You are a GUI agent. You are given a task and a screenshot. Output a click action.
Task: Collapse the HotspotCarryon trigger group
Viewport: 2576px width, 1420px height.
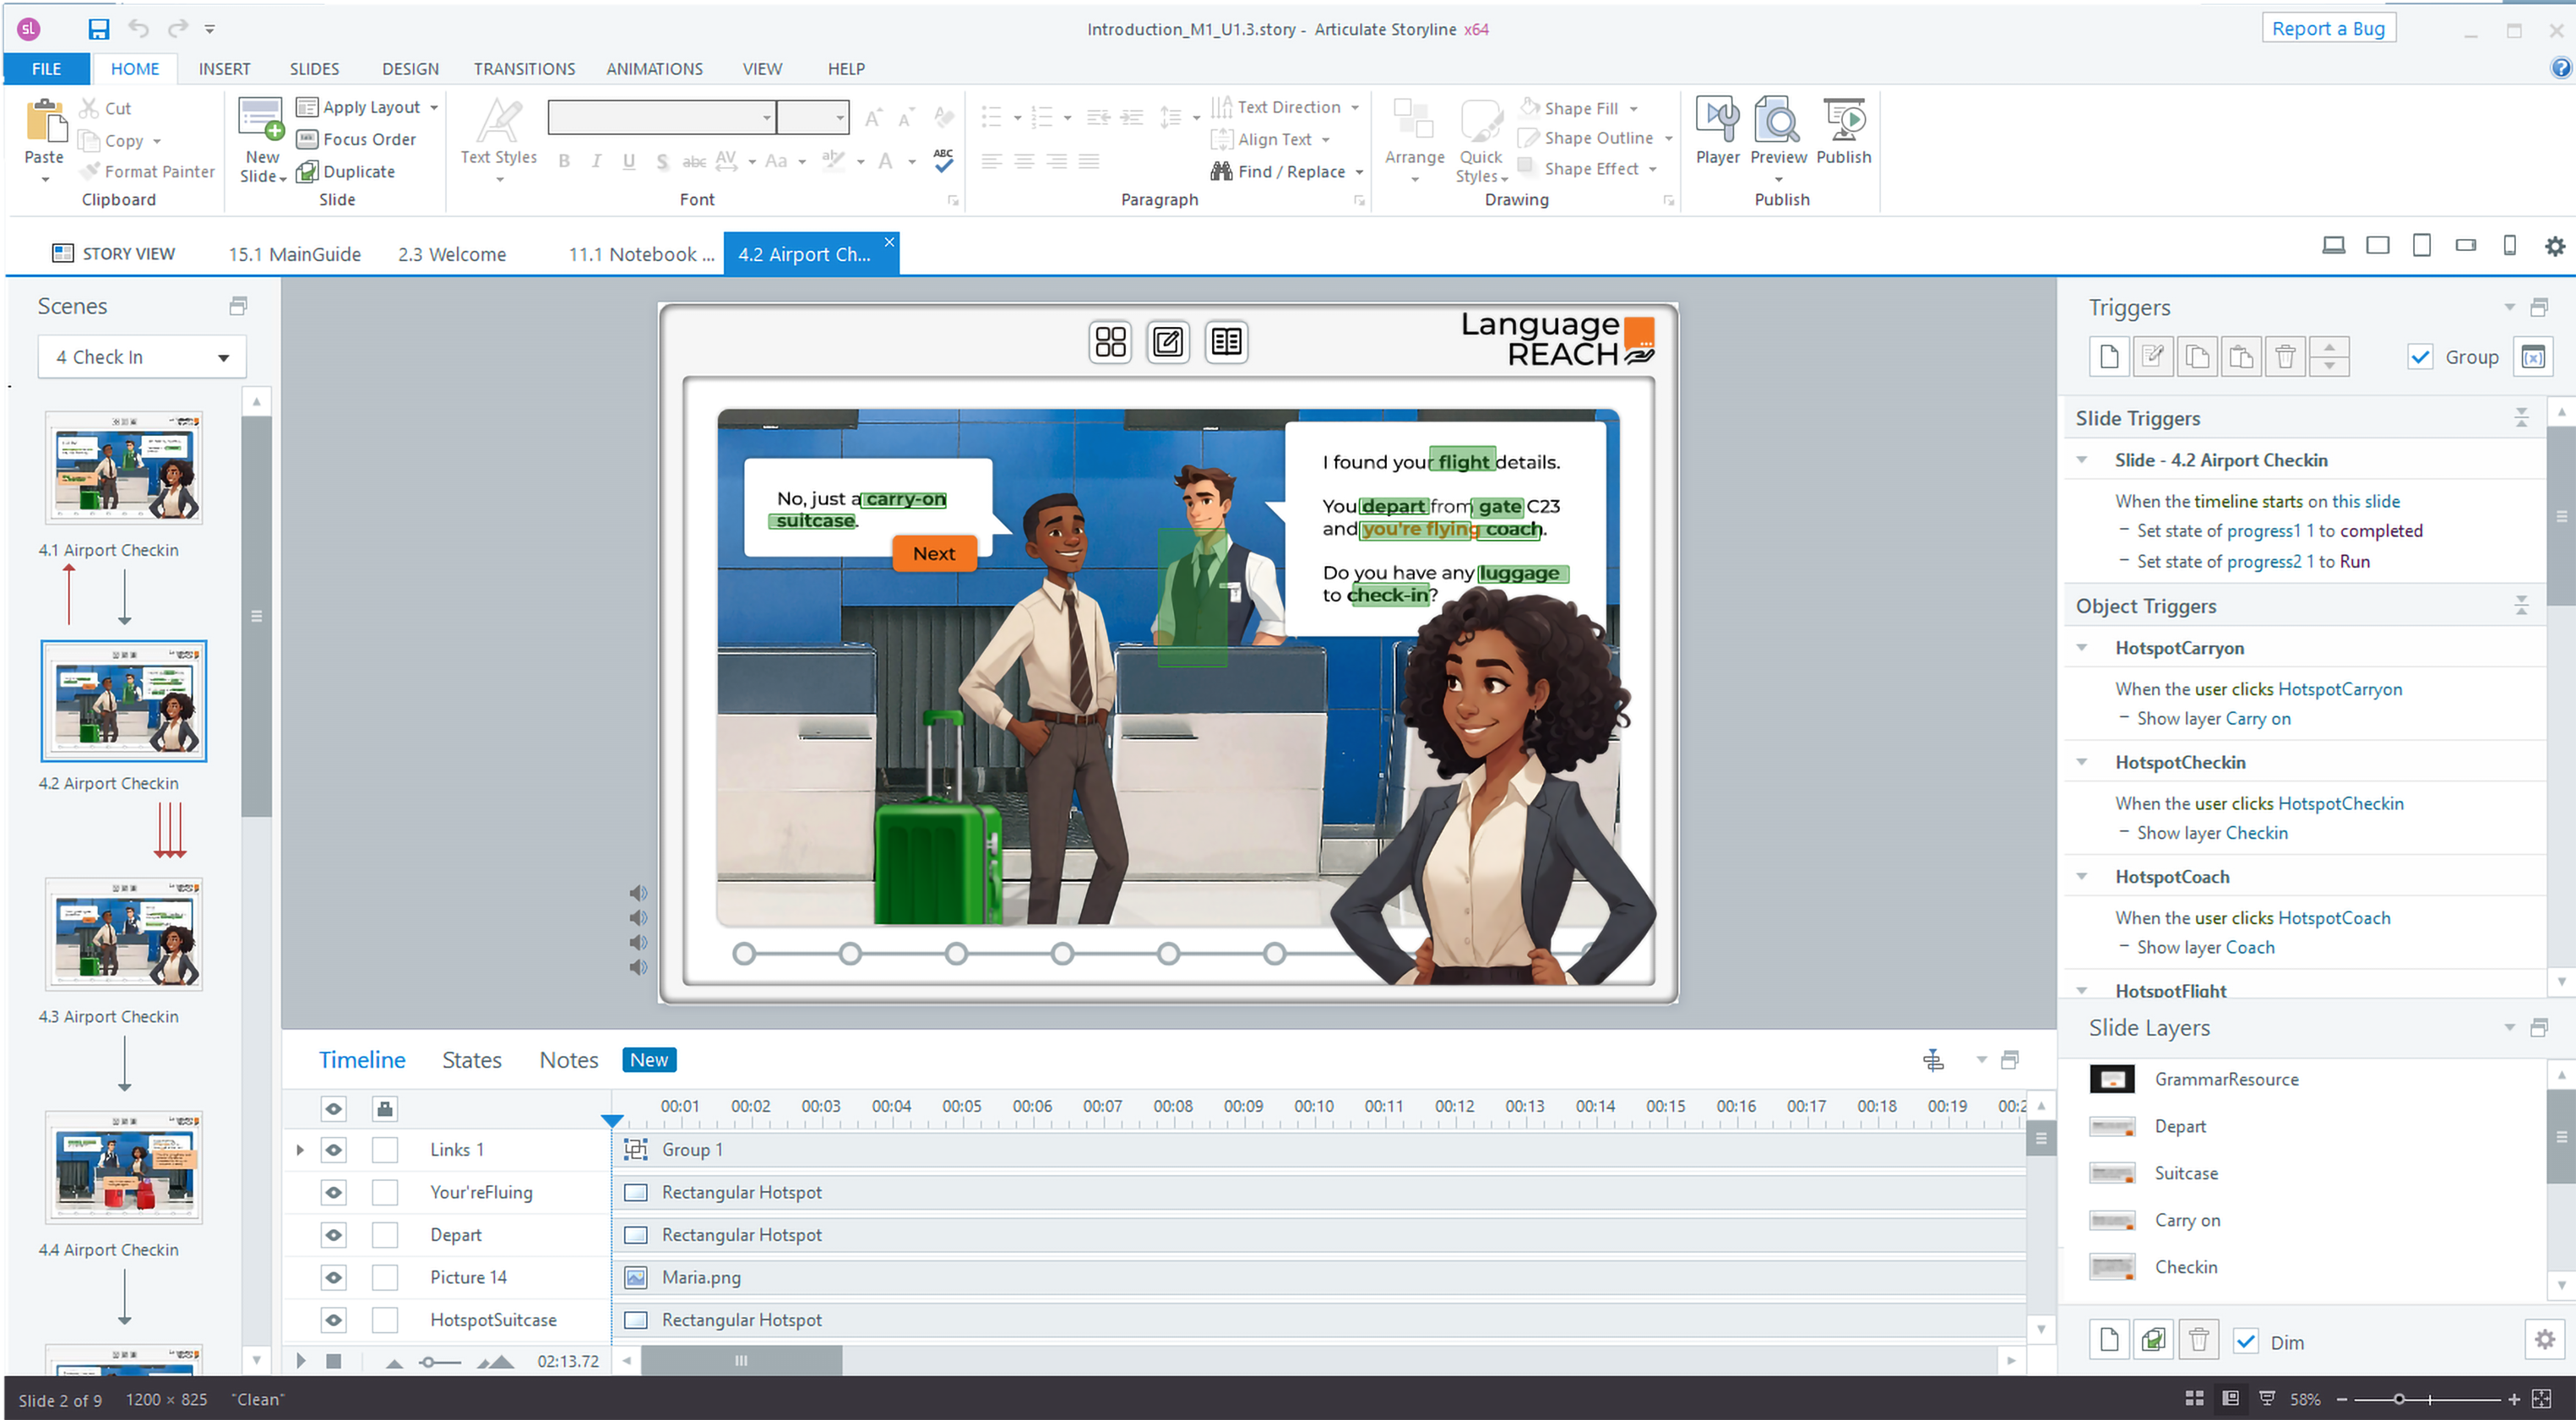pos(2082,648)
